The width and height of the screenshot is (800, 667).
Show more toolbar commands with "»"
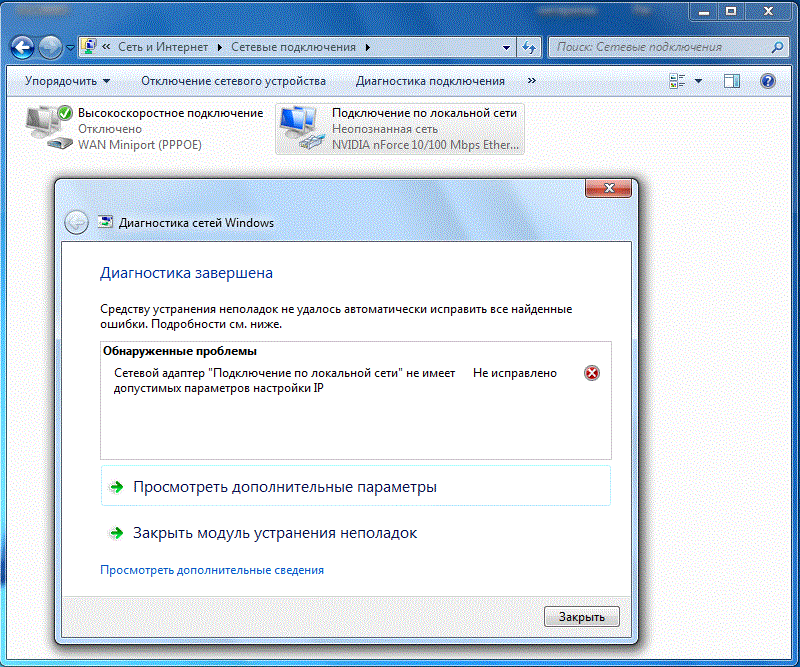[x=532, y=81]
